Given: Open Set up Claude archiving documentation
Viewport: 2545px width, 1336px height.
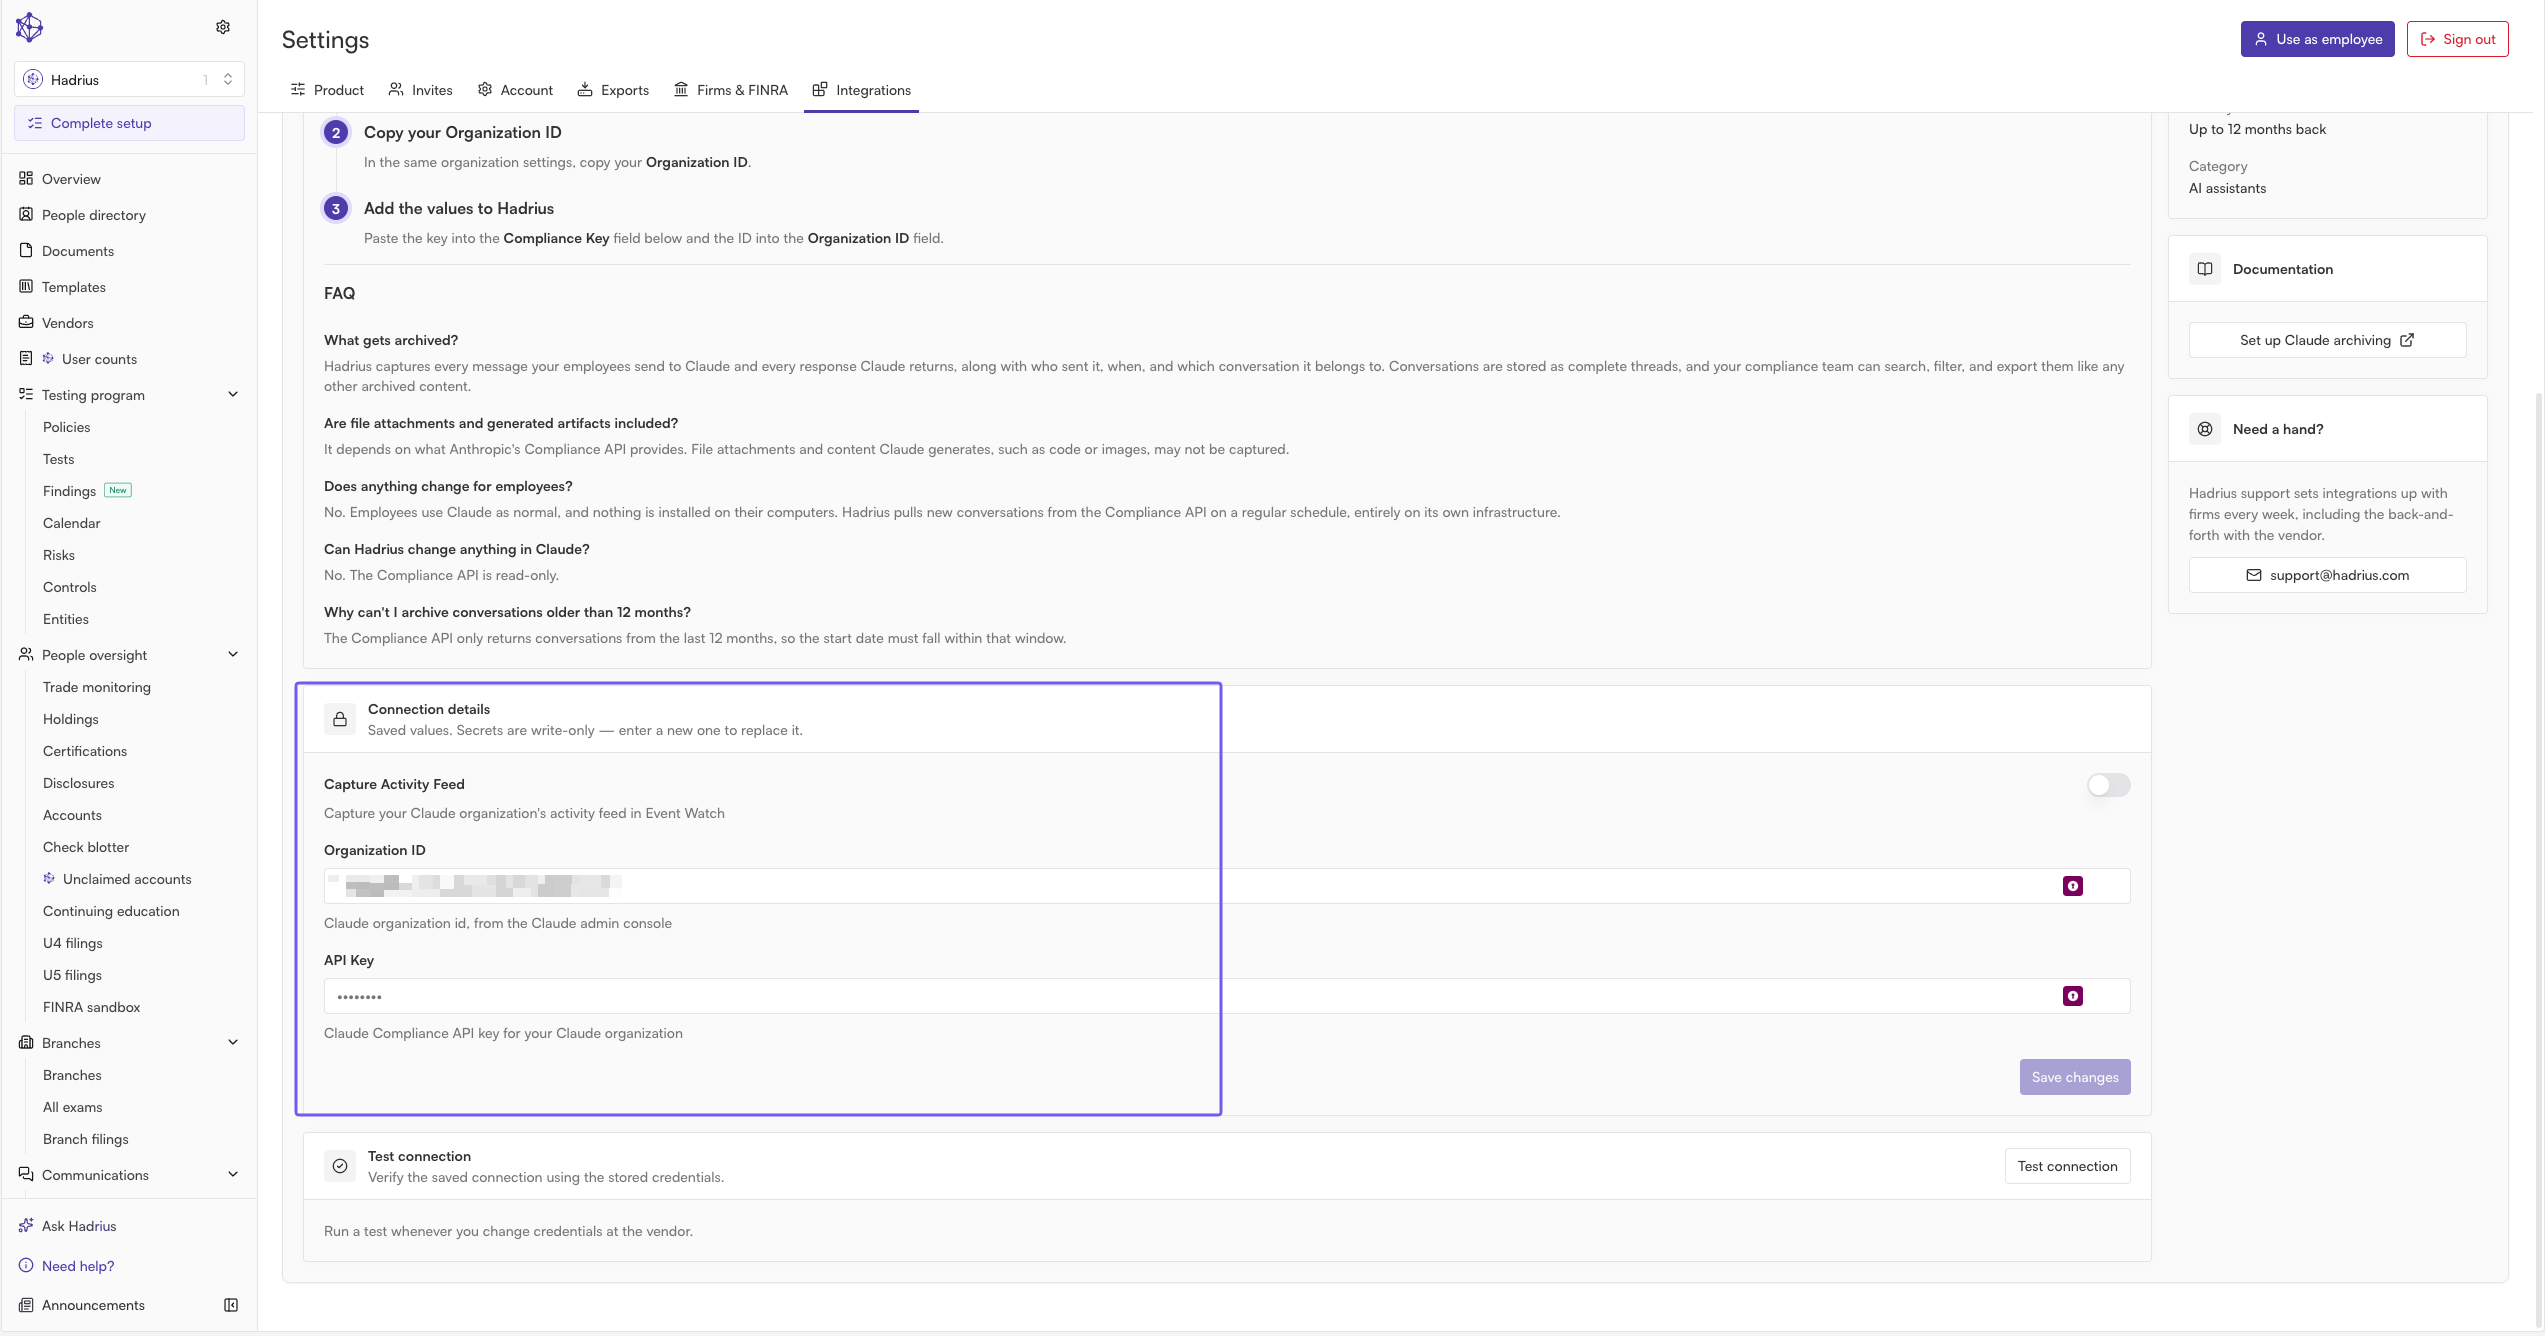Looking at the screenshot, I should 2327,340.
